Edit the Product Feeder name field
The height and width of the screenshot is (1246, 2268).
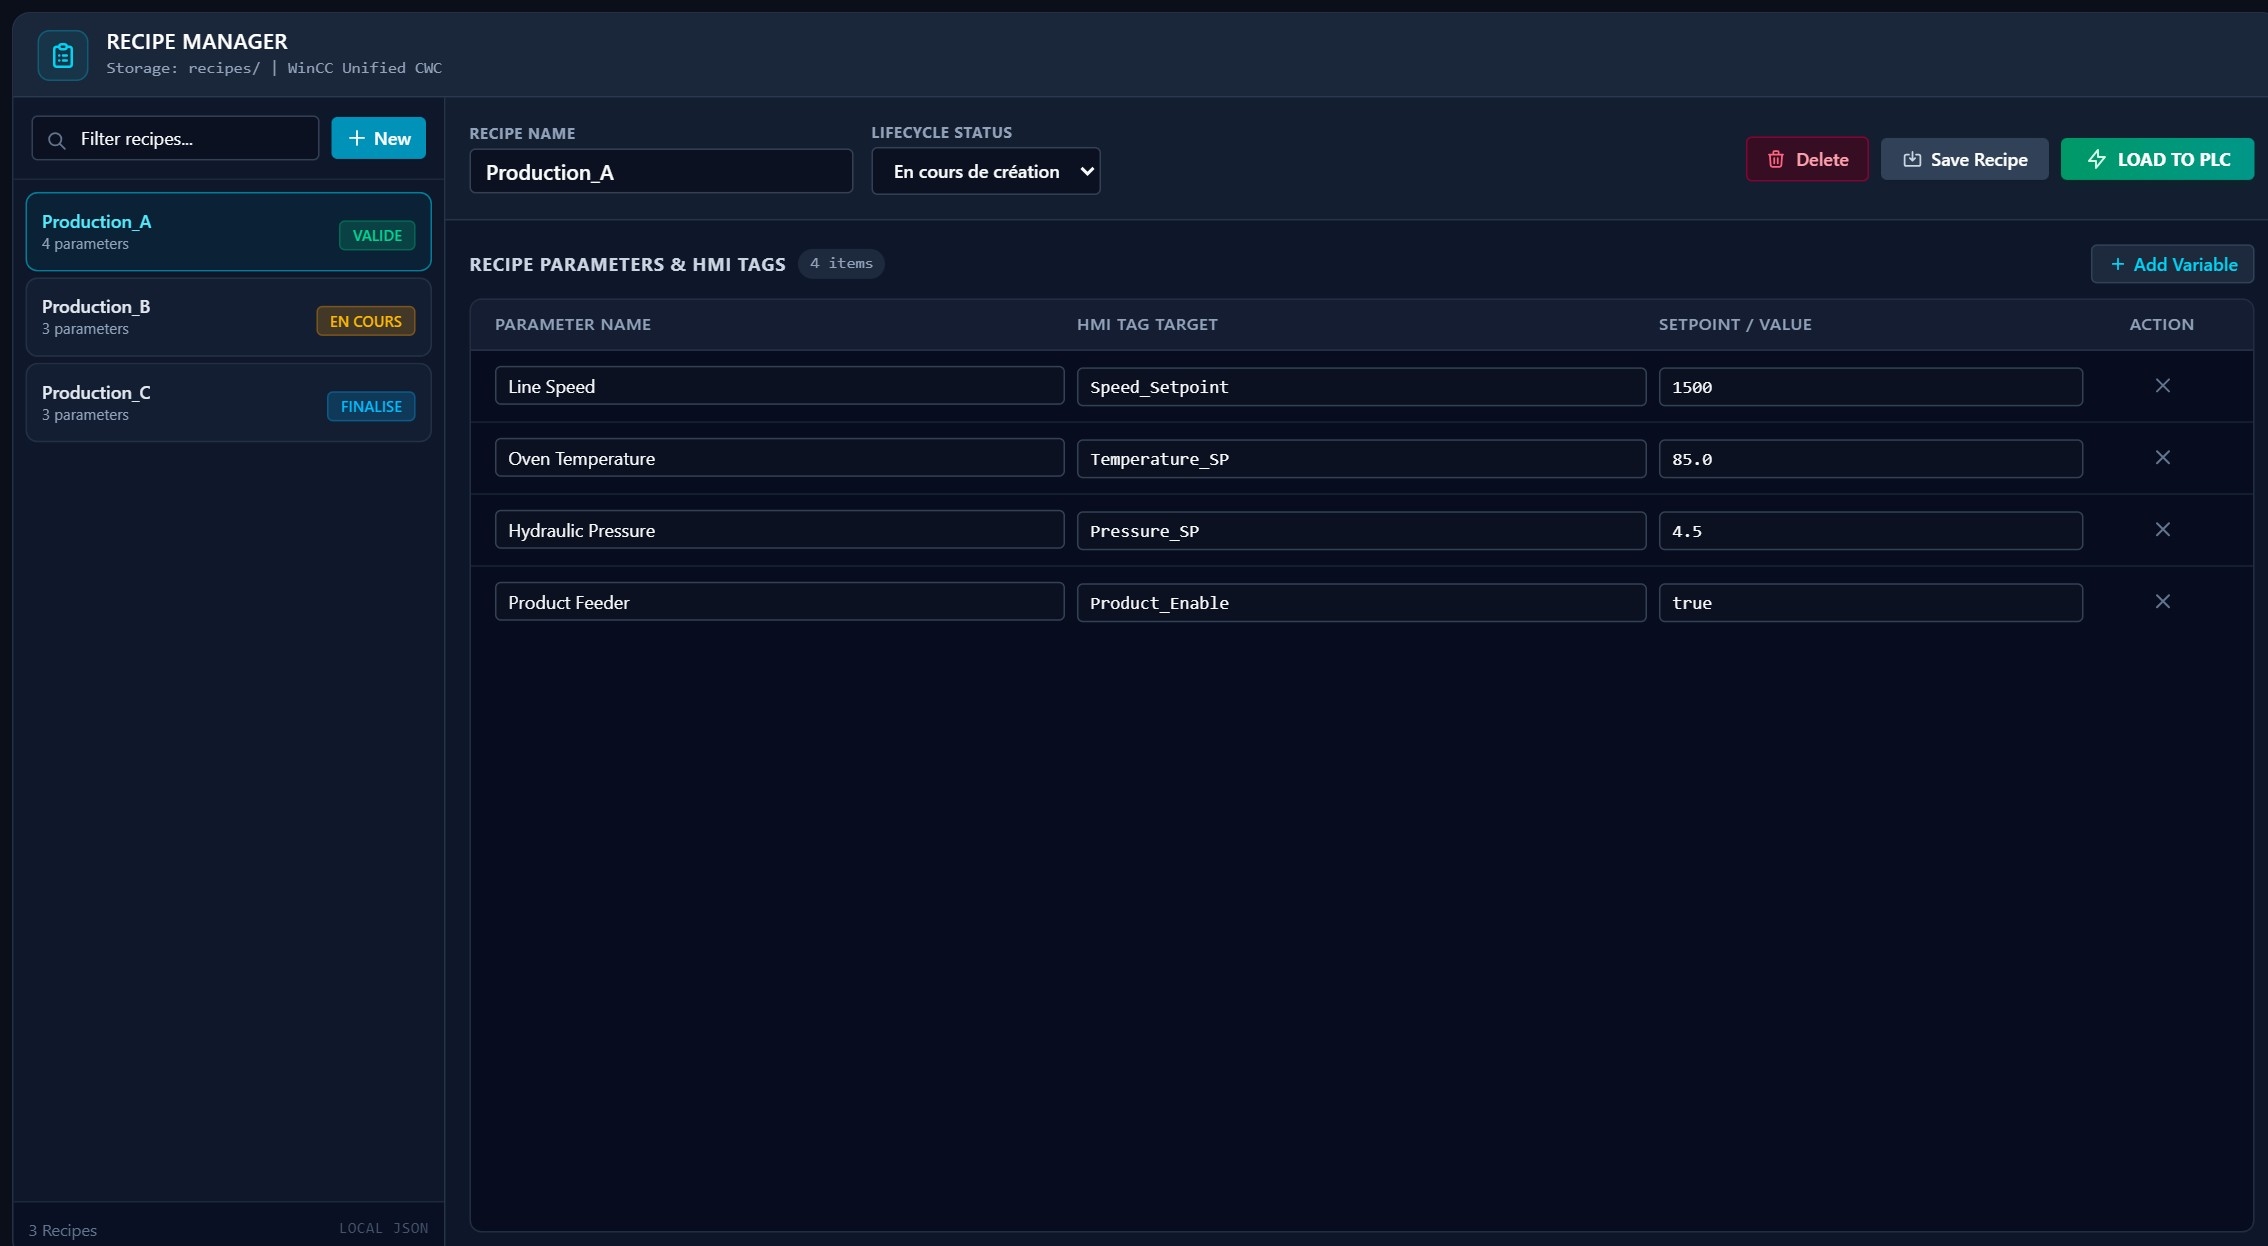pyautogui.click(x=779, y=602)
